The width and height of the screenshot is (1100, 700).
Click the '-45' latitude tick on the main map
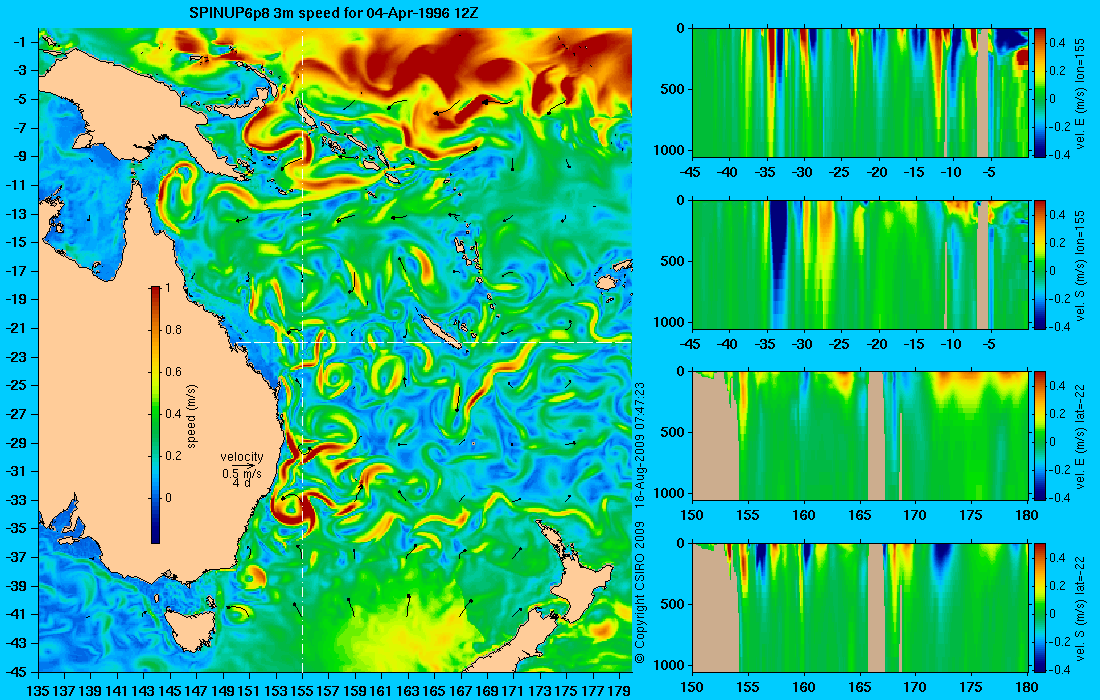click(18, 671)
